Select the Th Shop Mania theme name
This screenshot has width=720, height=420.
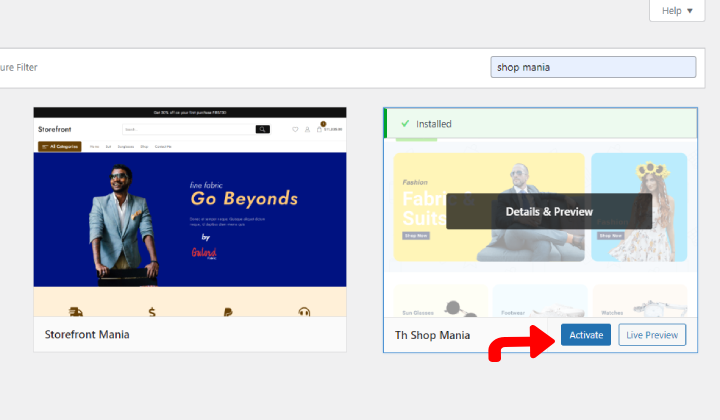click(x=432, y=335)
